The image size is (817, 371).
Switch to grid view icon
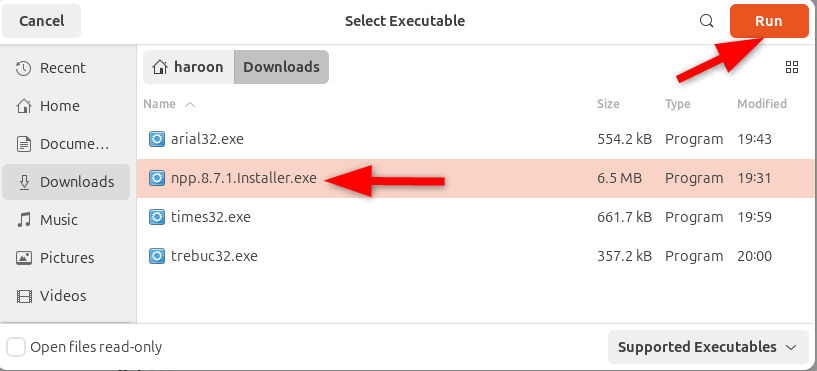791,67
